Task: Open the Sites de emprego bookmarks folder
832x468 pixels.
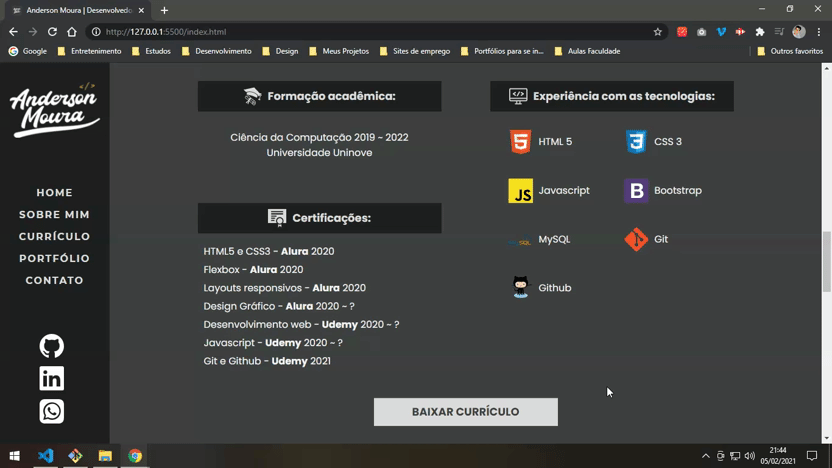Action: pos(415,51)
